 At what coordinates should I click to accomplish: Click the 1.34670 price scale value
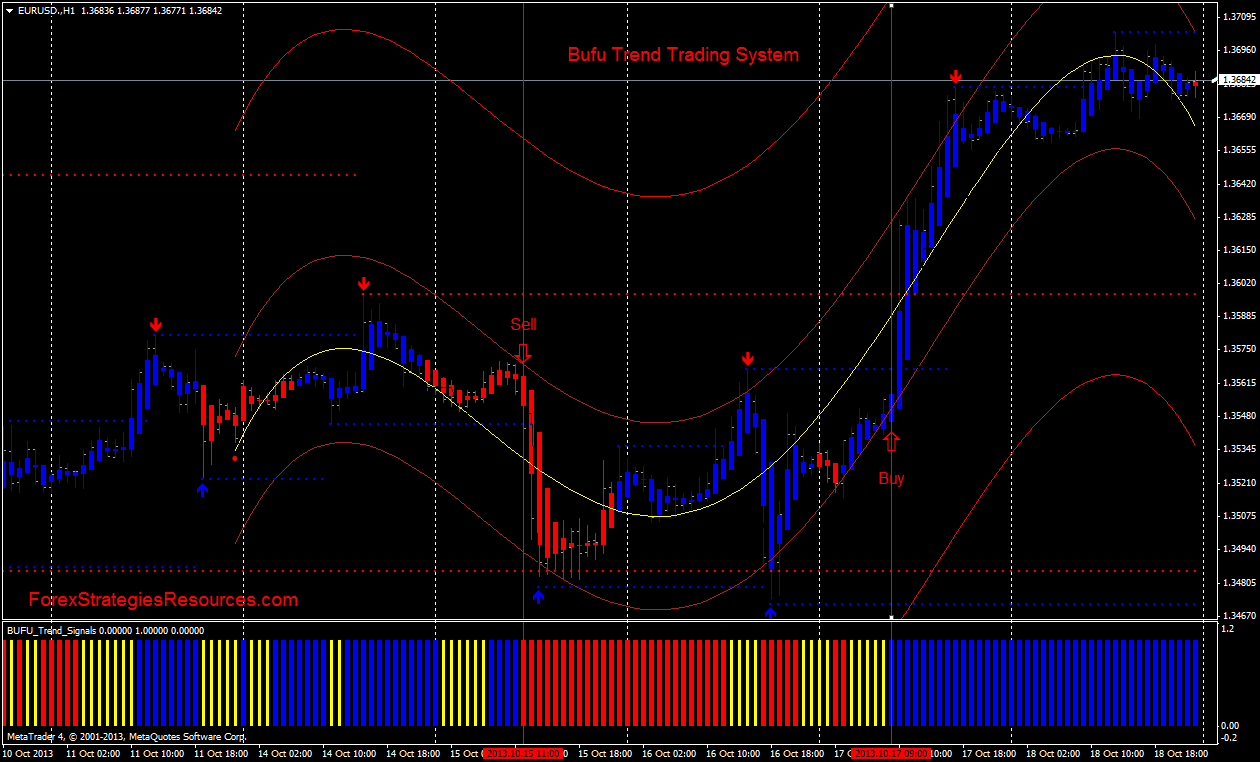[x=1239, y=615]
